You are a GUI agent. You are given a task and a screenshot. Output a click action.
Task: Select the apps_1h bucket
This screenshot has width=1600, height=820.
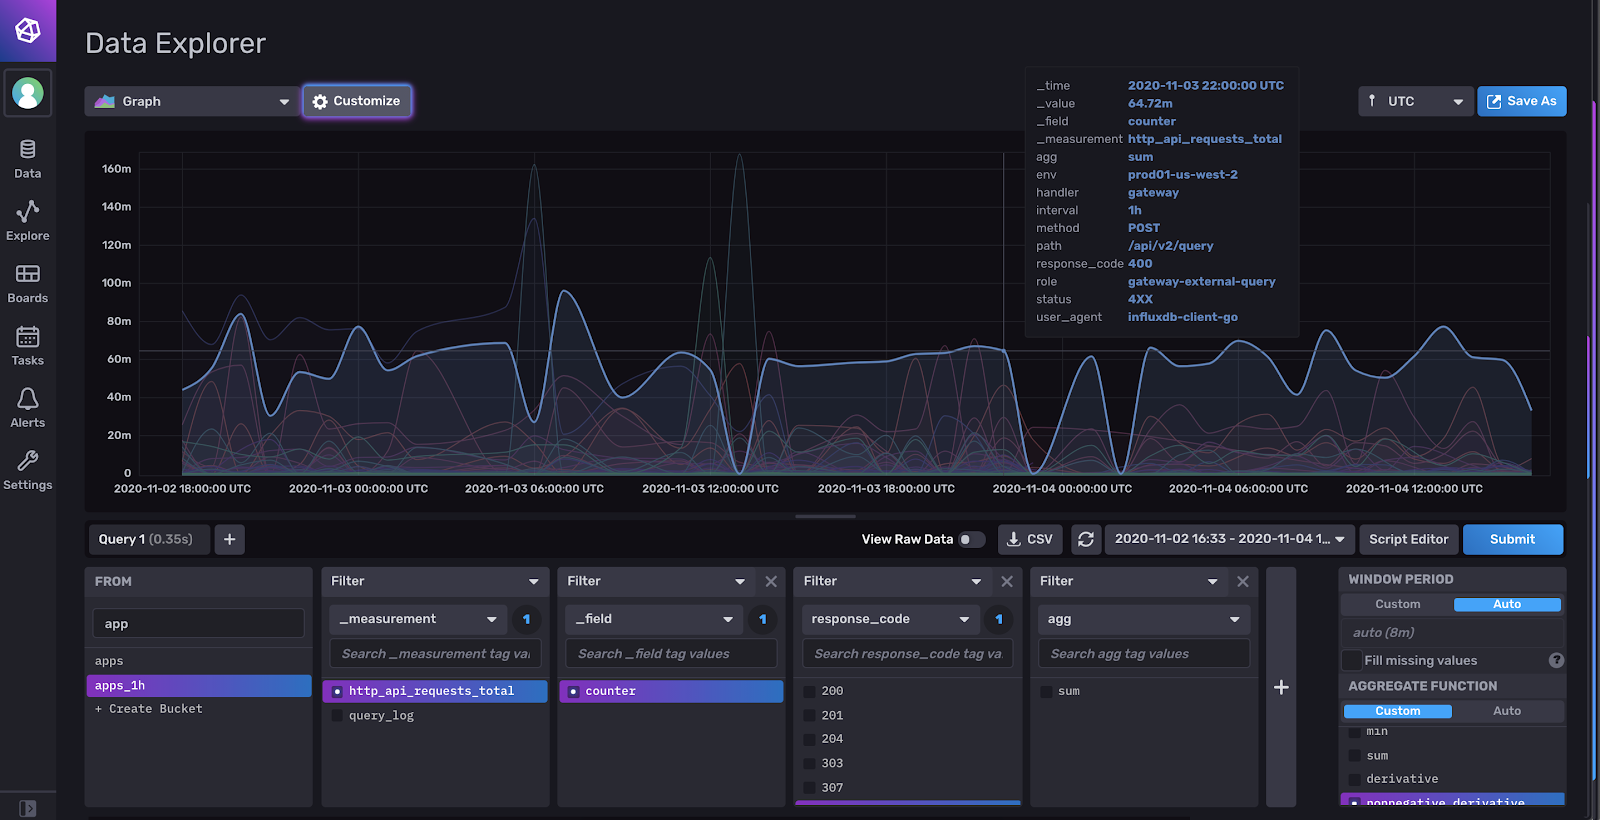point(199,686)
